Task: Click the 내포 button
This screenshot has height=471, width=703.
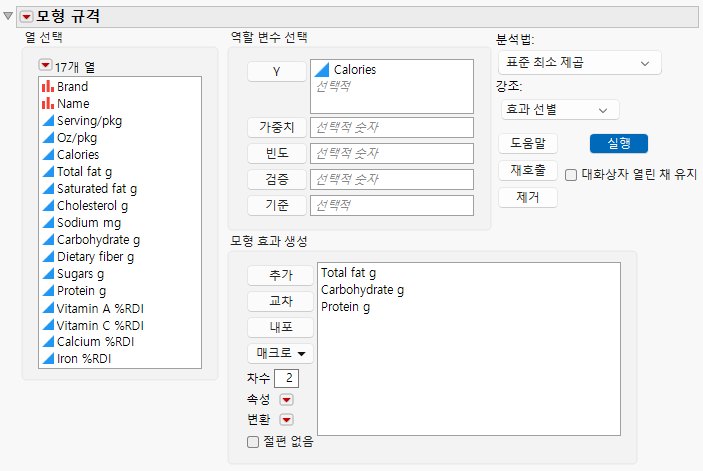Action: (x=280, y=328)
